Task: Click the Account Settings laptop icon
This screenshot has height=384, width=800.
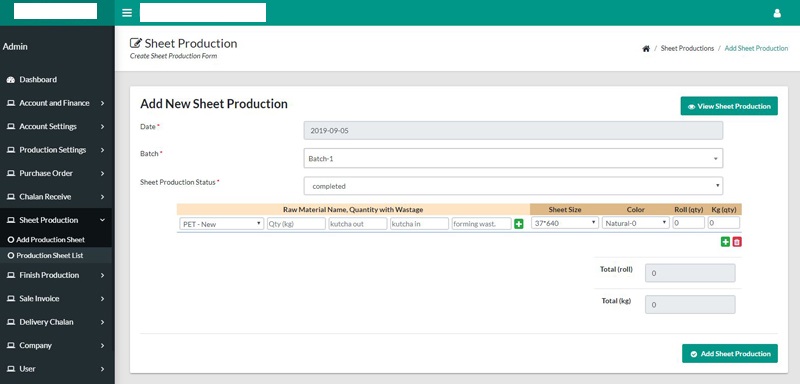Action: (x=11, y=126)
